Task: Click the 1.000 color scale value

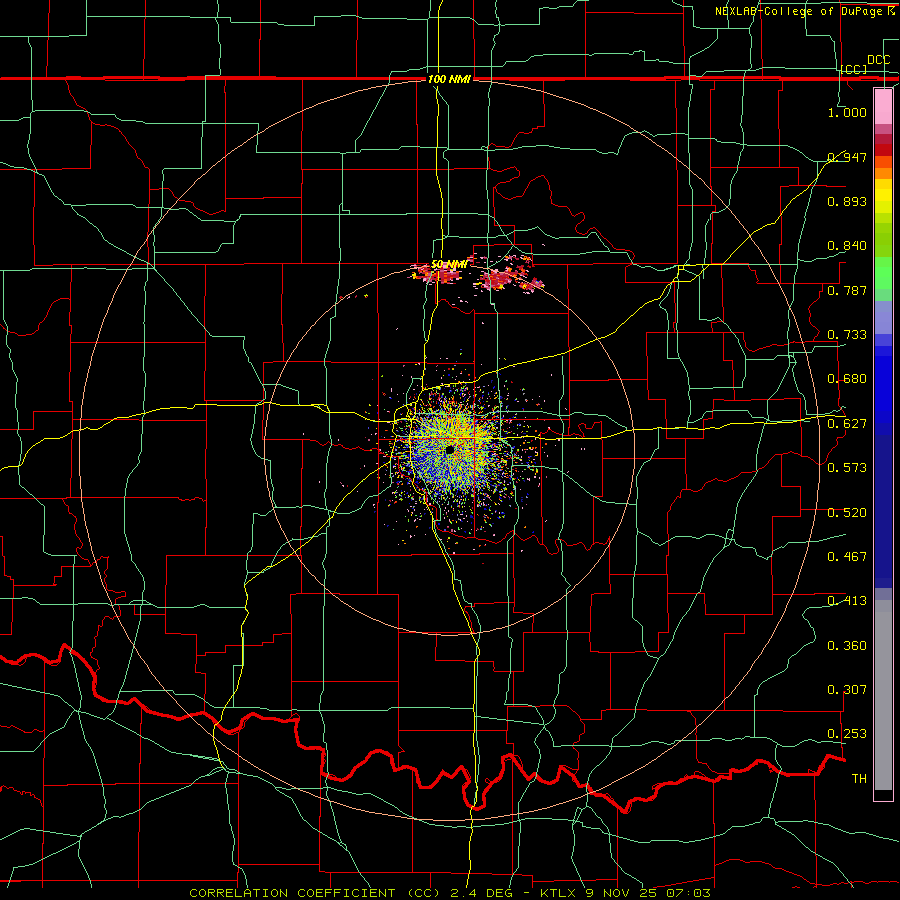Action: click(x=847, y=112)
